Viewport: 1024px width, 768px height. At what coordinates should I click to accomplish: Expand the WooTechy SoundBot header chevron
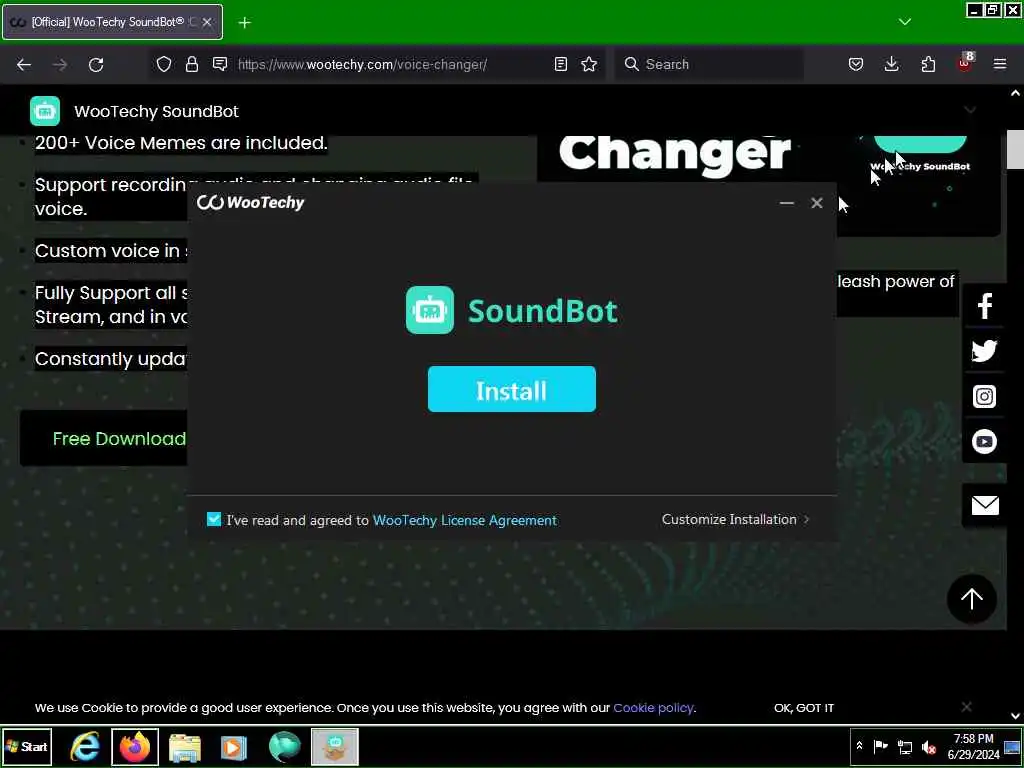[x=970, y=110]
